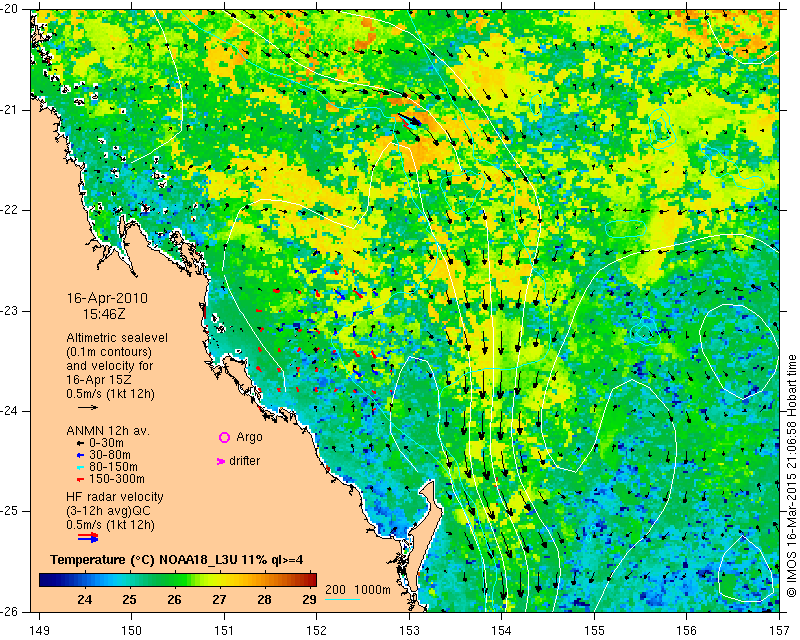Image resolution: width=800 pixels, height=640 pixels.
Task: Click the blue 30-80m arrow legend icon
Action: pos(79,455)
